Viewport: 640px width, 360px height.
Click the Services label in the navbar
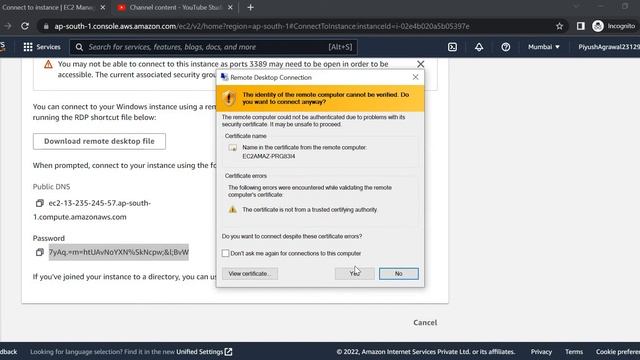48,47
